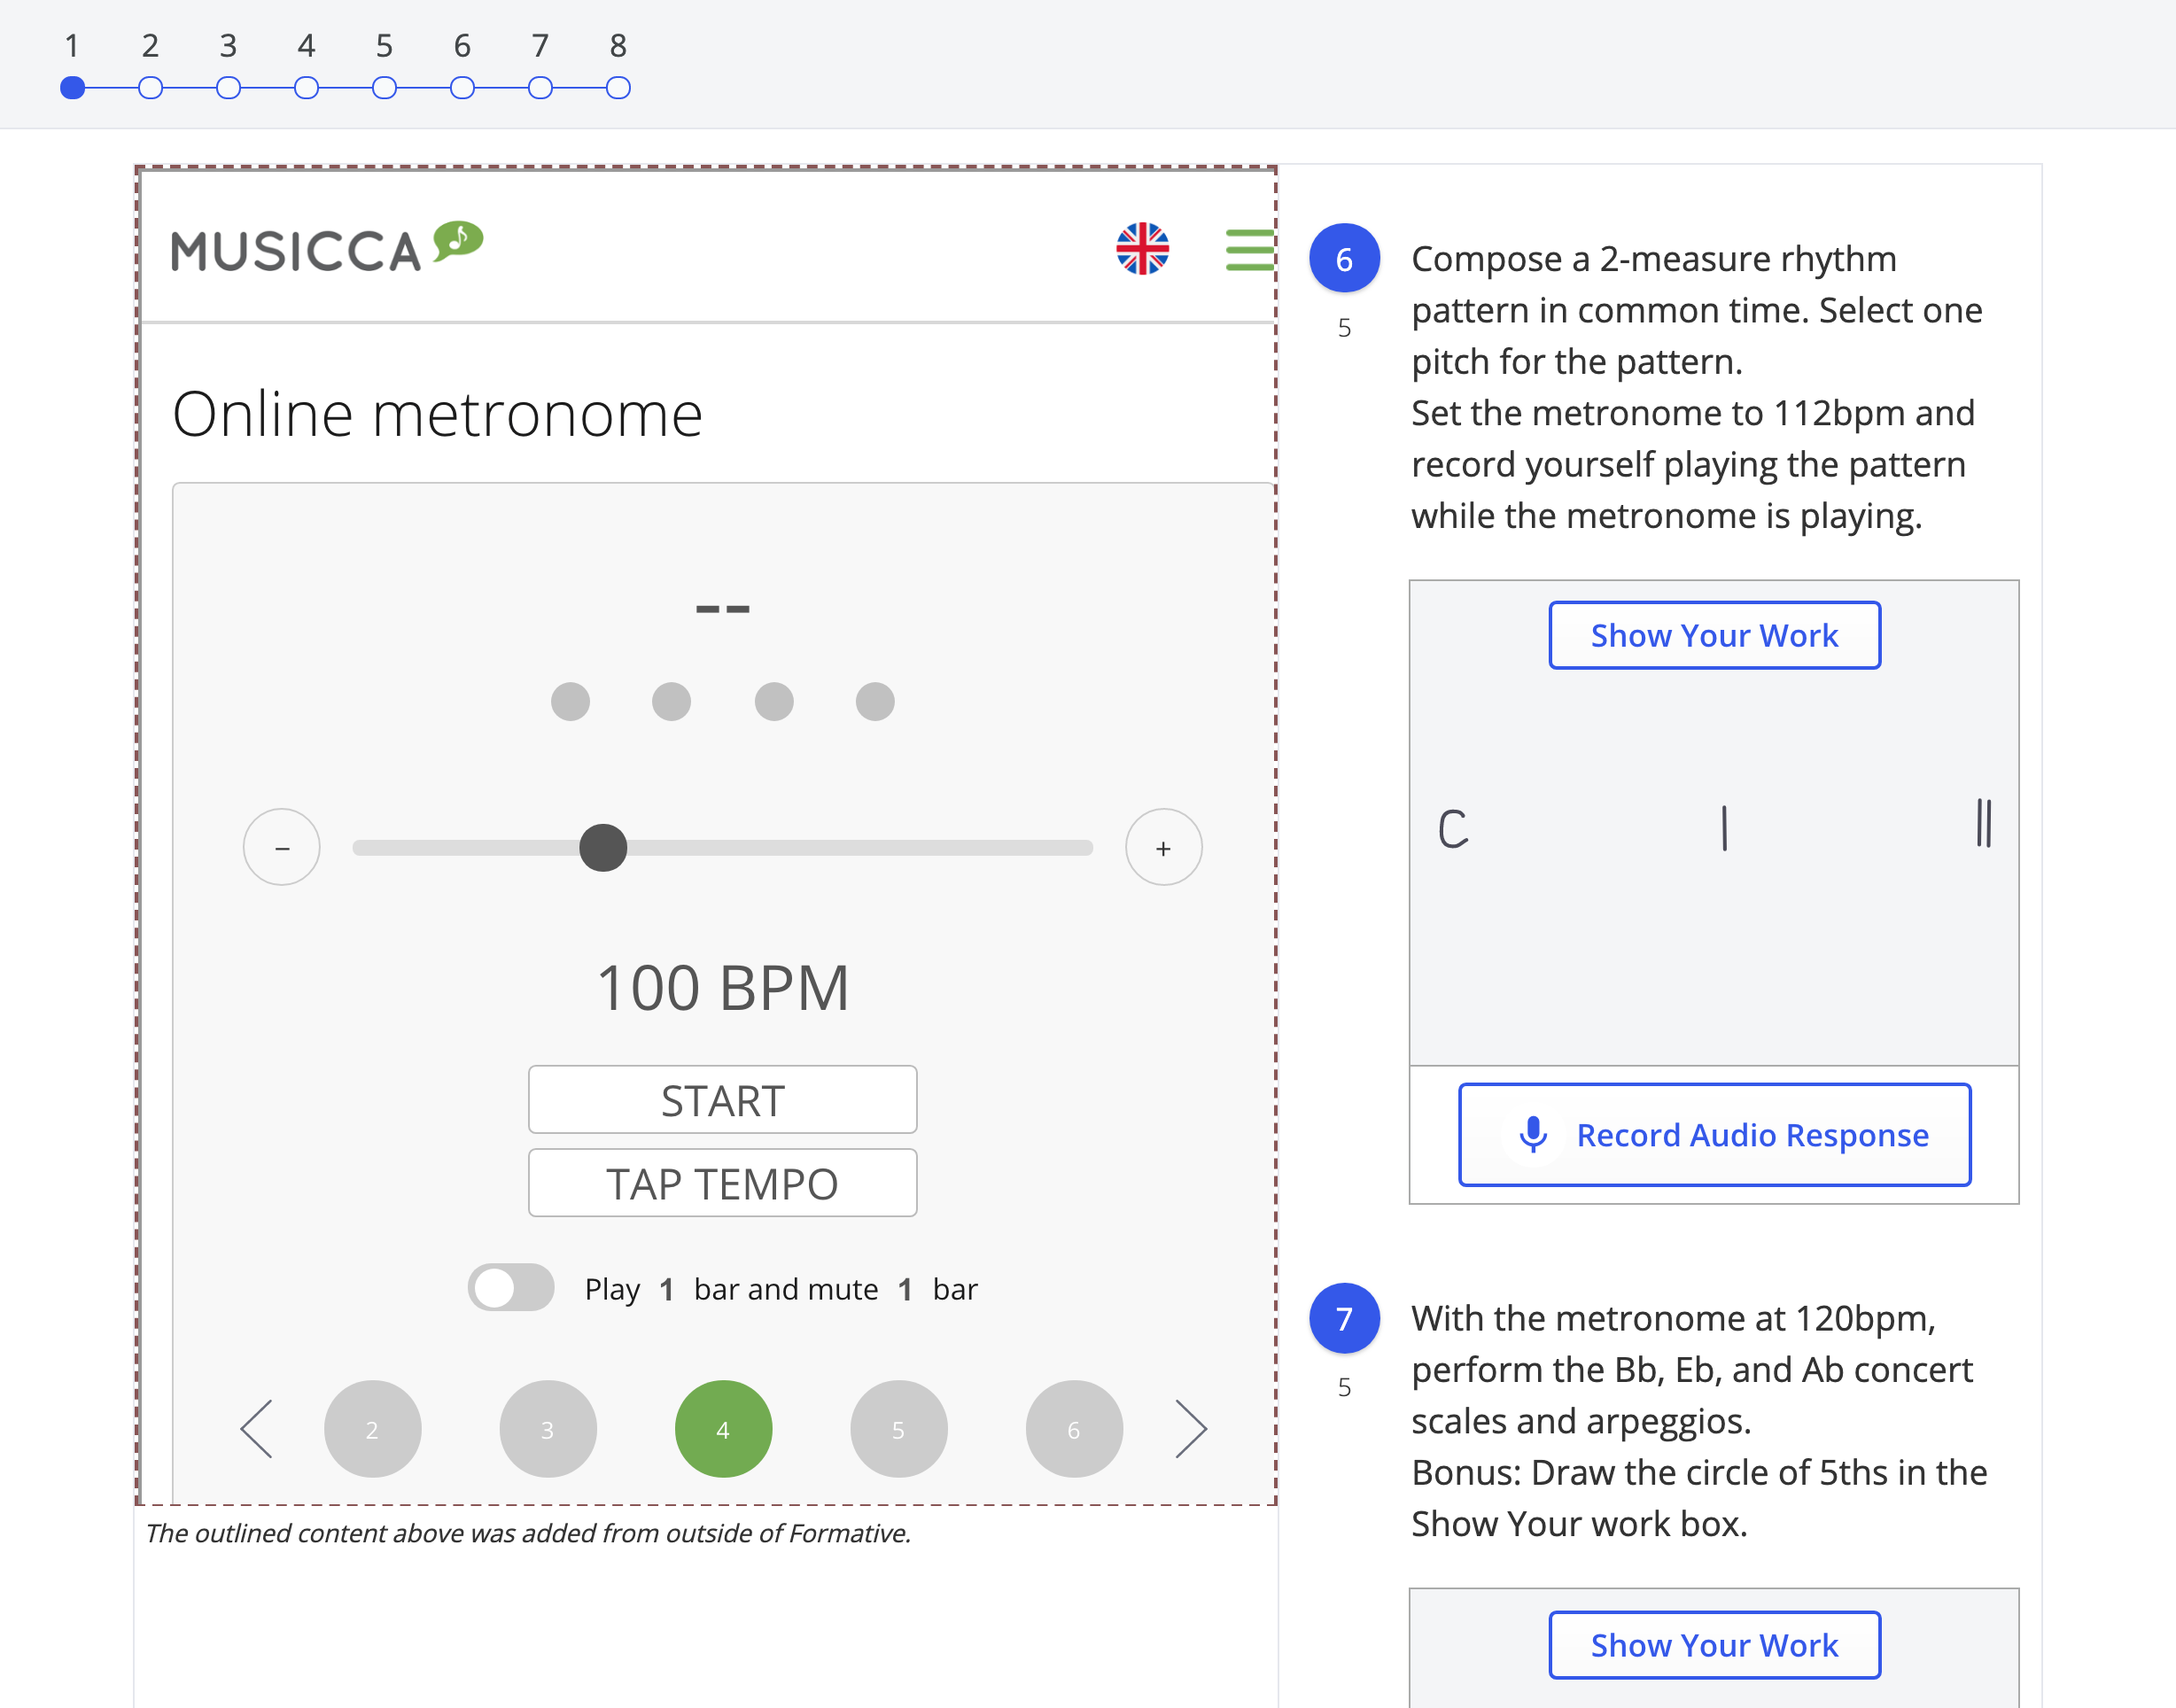The width and height of the screenshot is (2176, 1708).
Task: Jump to step 8 in the progress bar
Action: click(x=618, y=88)
